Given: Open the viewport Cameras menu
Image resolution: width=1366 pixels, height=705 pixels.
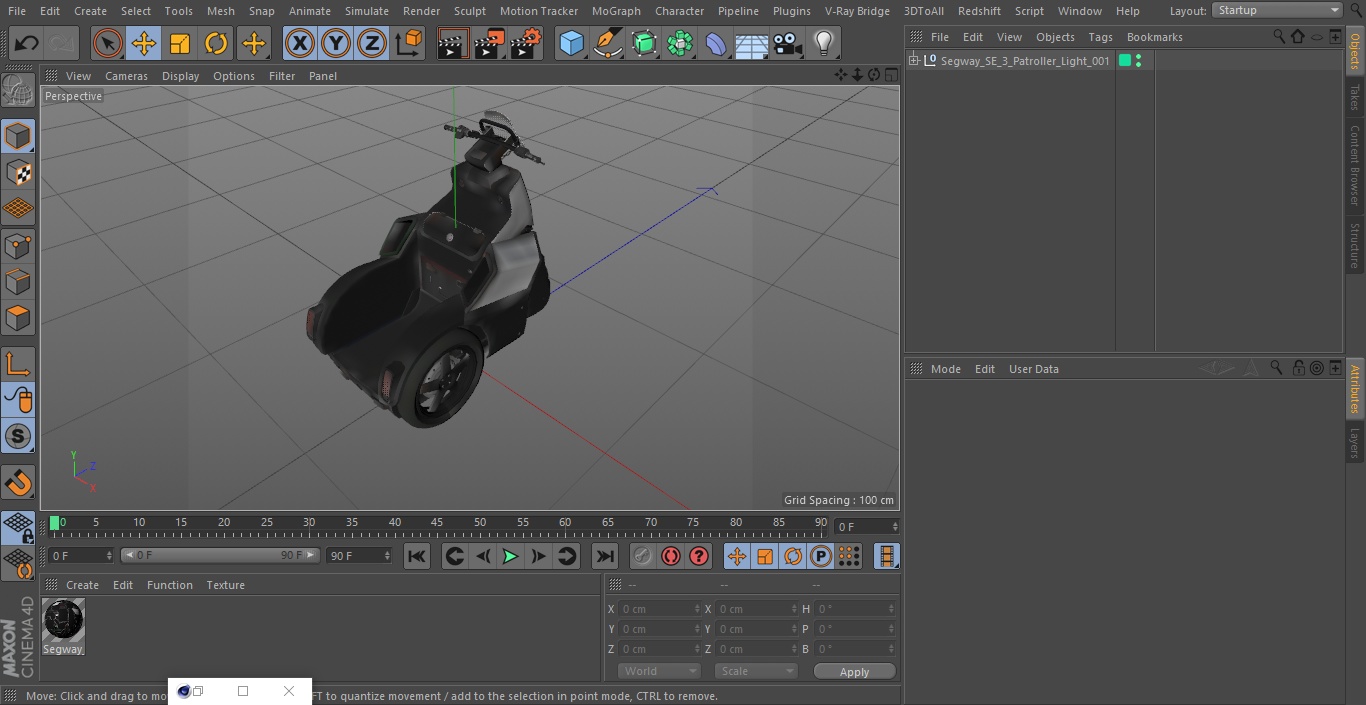Looking at the screenshot, I should click(126, 76).
